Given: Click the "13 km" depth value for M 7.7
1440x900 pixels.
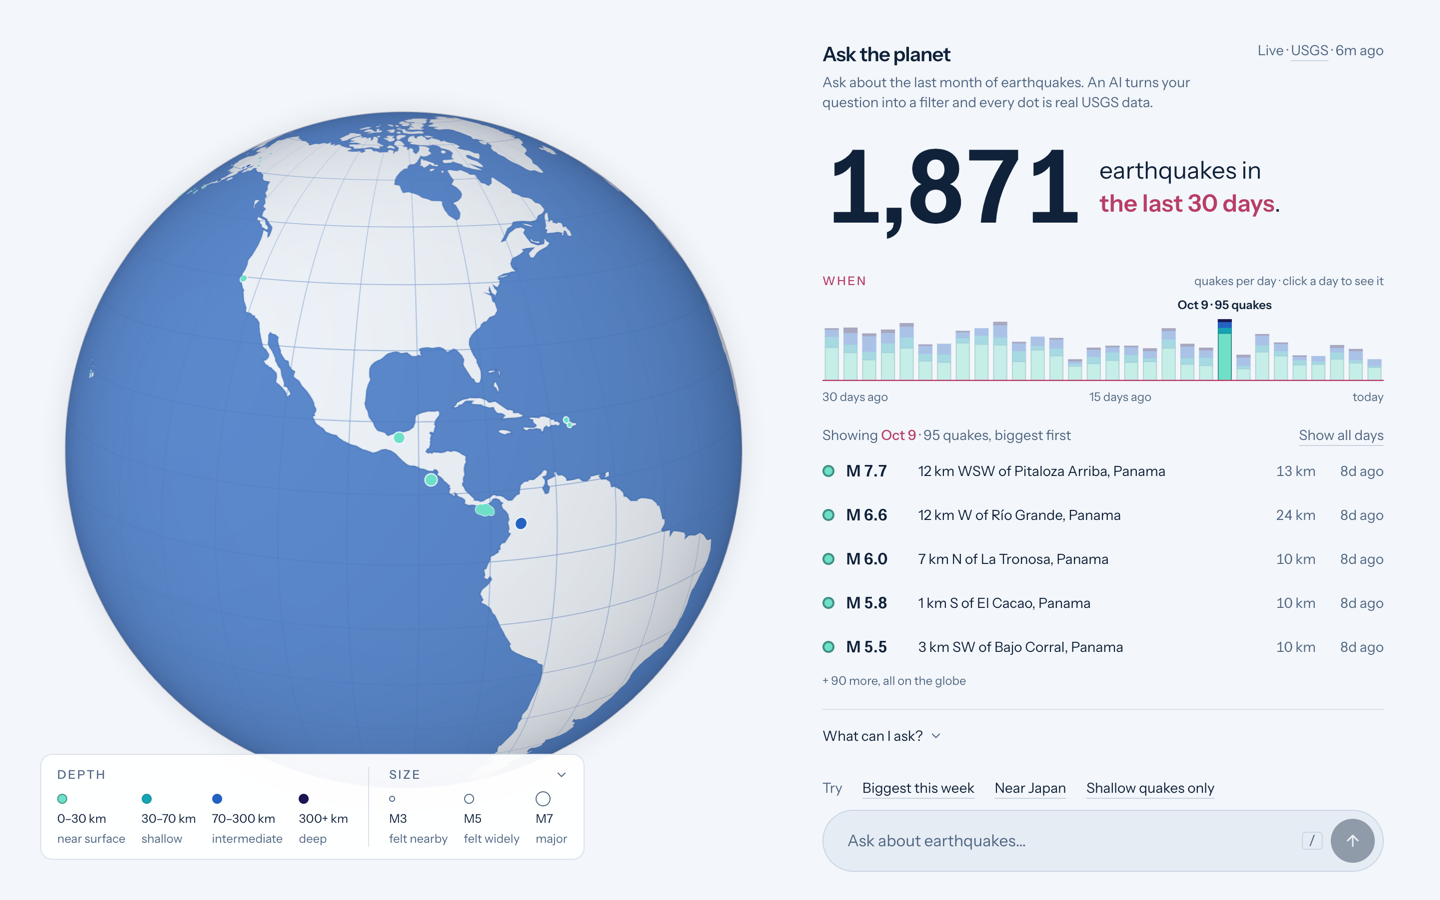Looking at the screenshot, I should (1295, 471).
